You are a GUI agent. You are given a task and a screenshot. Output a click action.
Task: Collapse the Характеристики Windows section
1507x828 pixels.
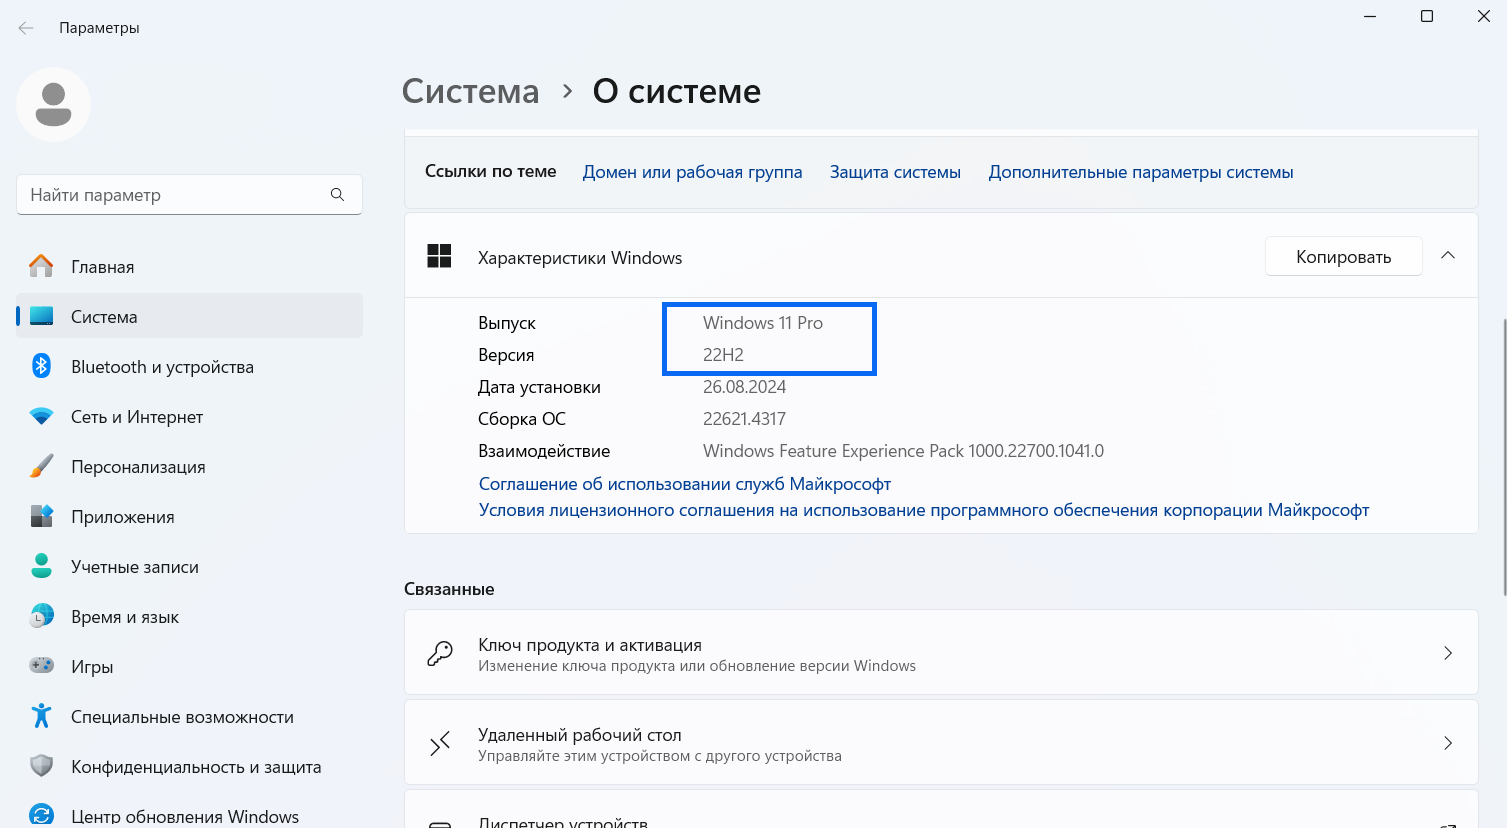point(1447,255)
